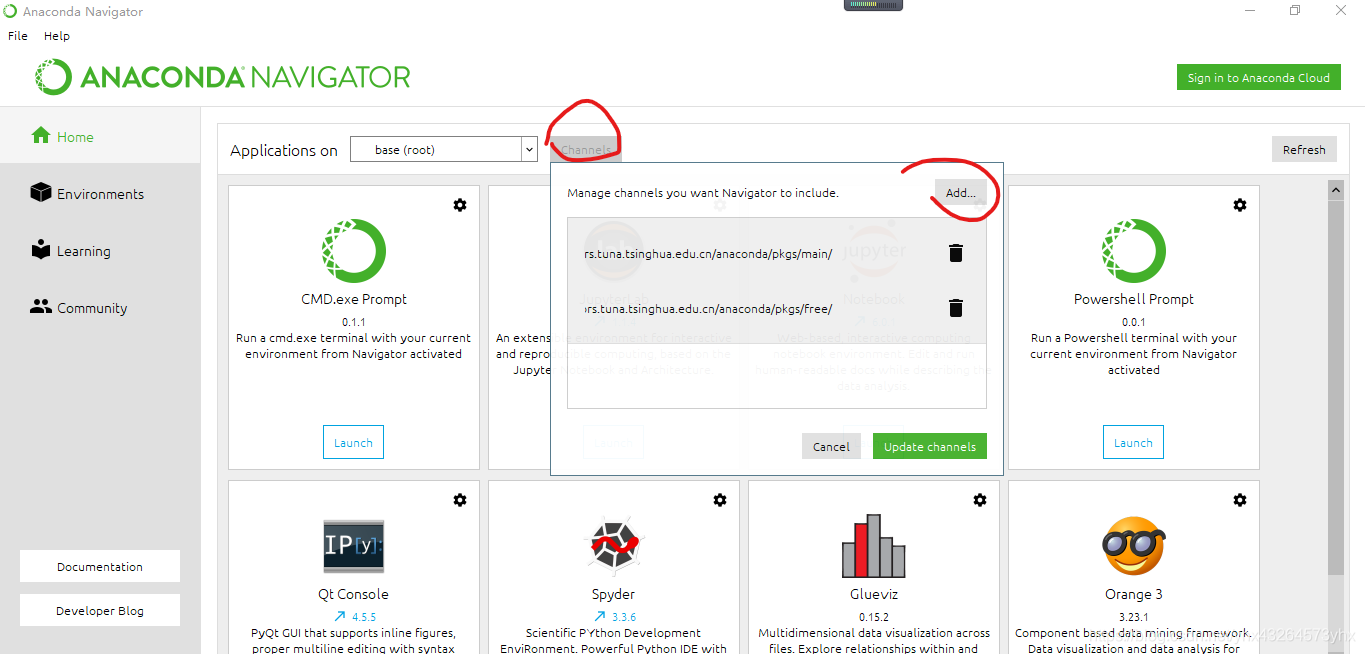1365x654 pixels.
Task: Click the Glueviz application title
Action: point(873,594)
